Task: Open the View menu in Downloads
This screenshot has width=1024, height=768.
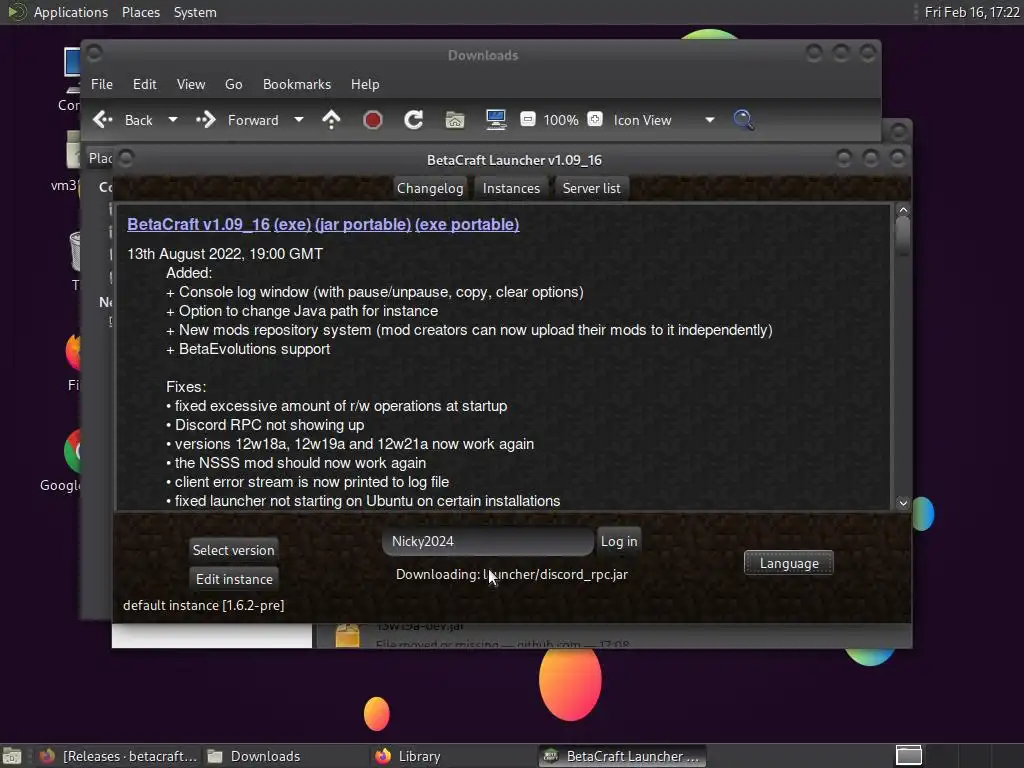Action: 191,84
